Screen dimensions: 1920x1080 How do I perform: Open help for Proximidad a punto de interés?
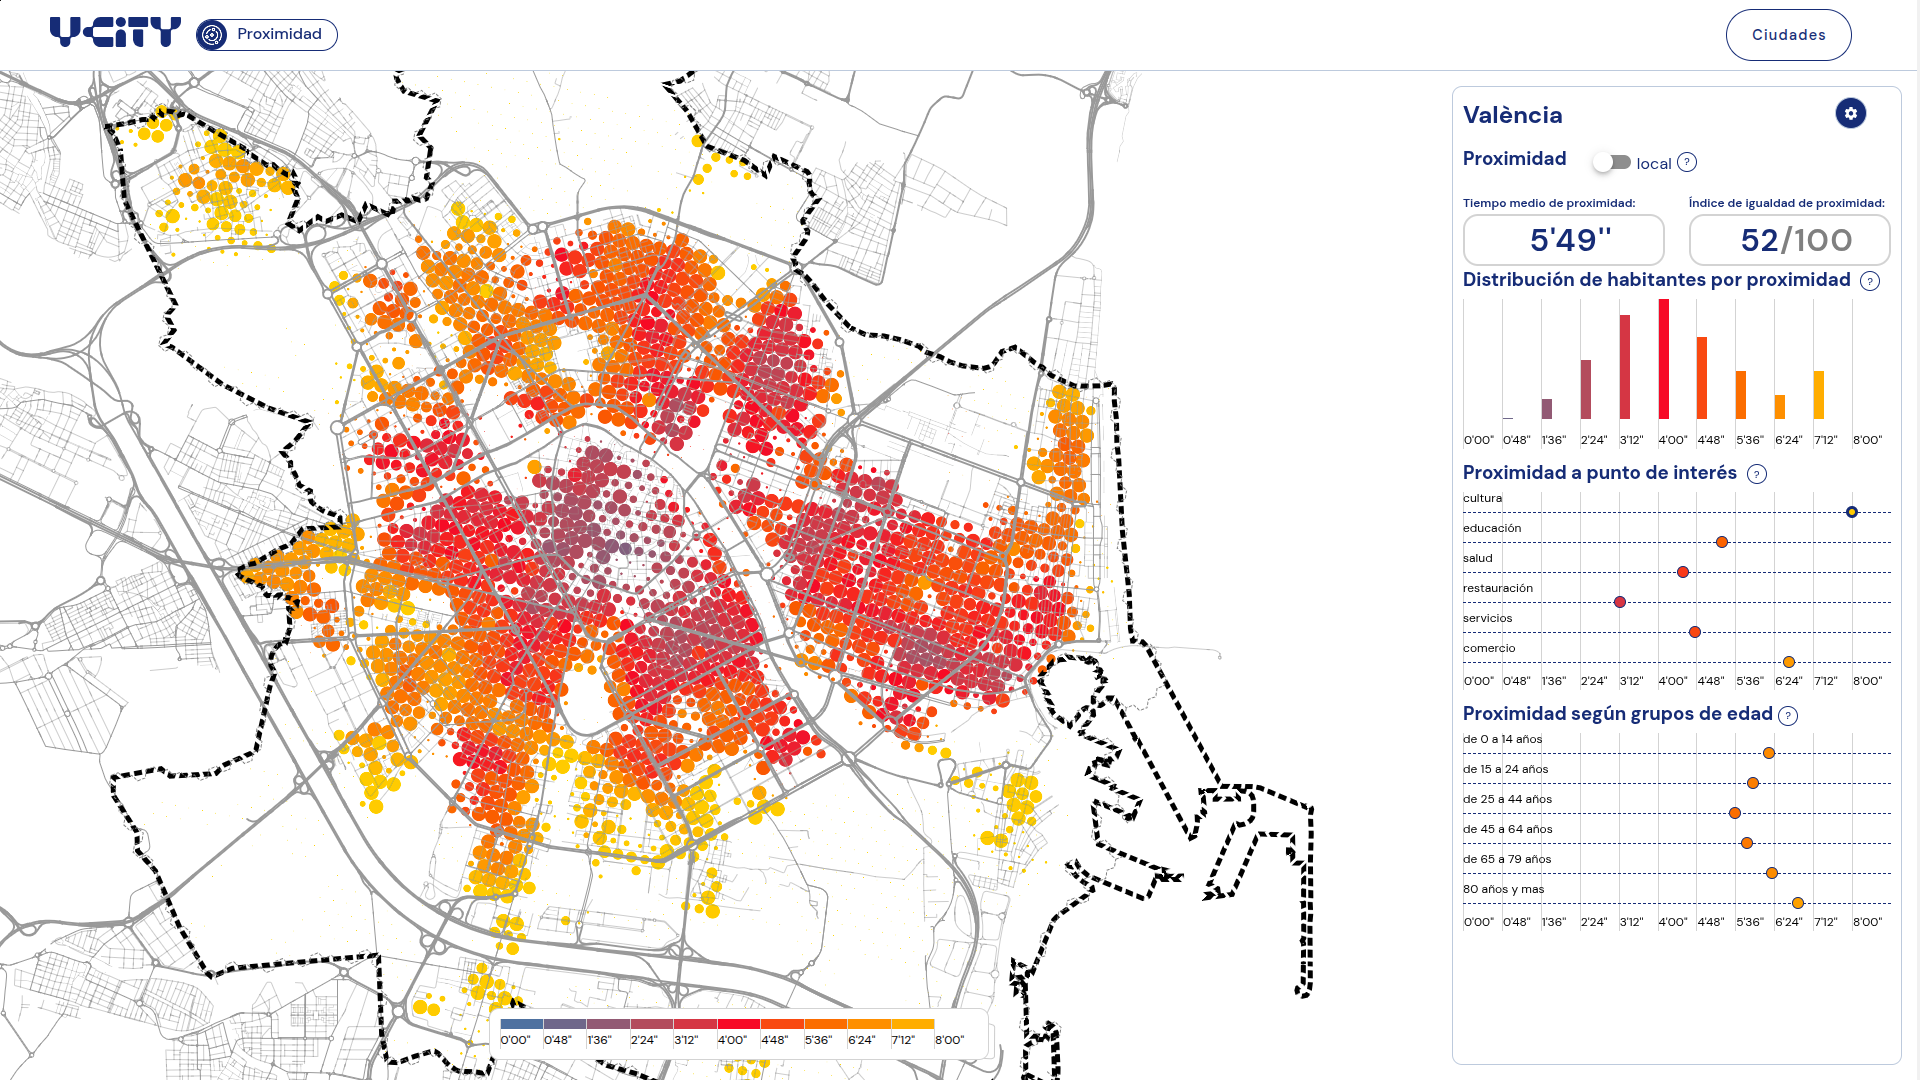click(1757, 474)
